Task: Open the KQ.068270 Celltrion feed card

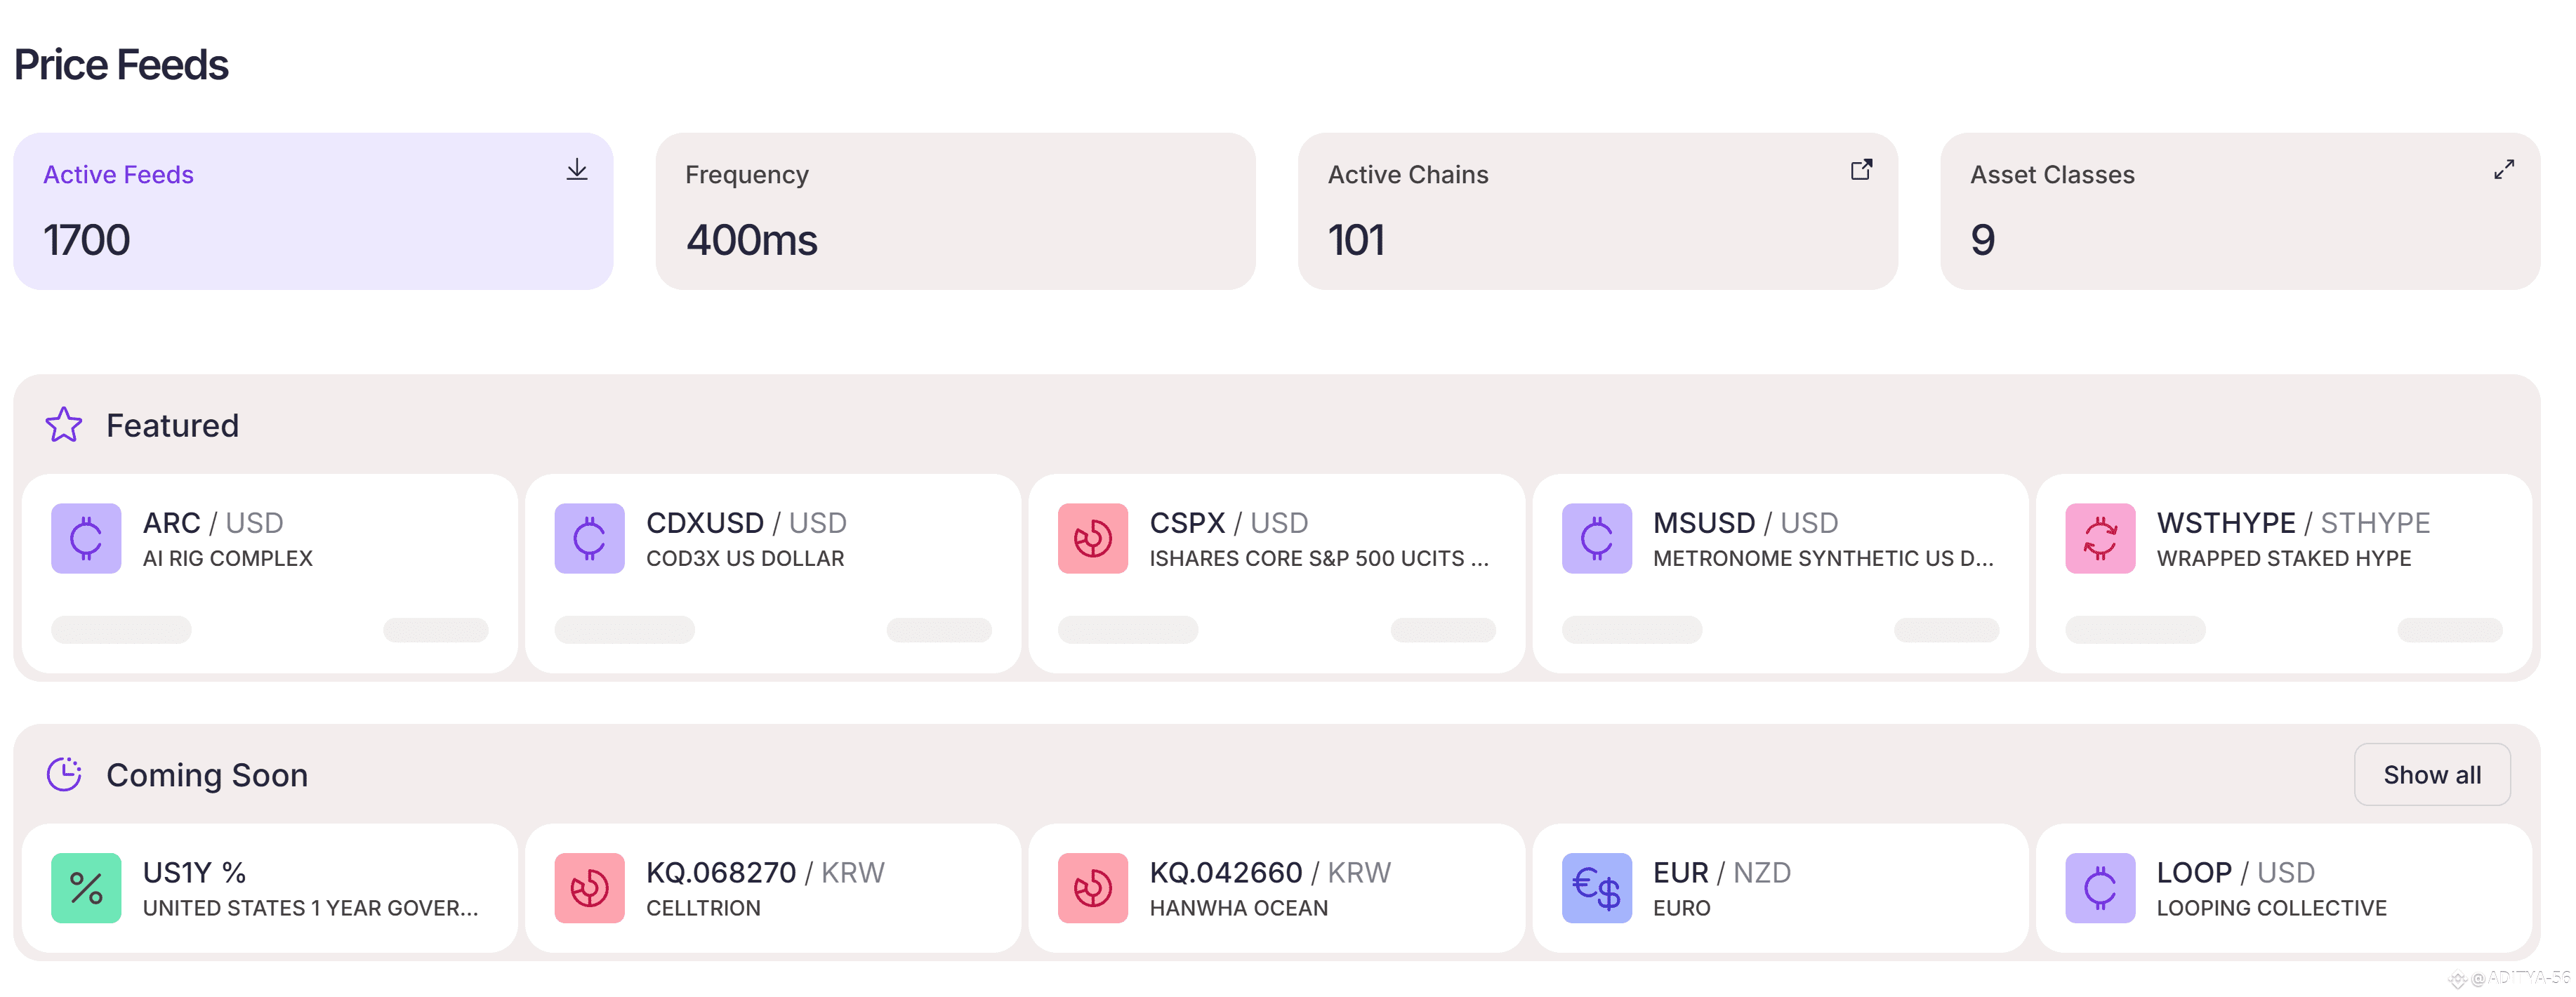Action: pos(773,888)
